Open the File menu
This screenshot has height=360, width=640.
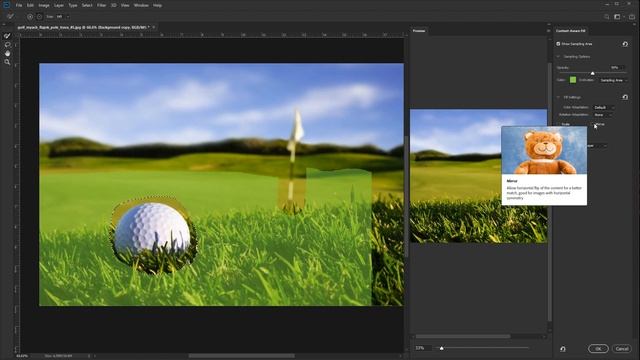[x=19, y=5]
